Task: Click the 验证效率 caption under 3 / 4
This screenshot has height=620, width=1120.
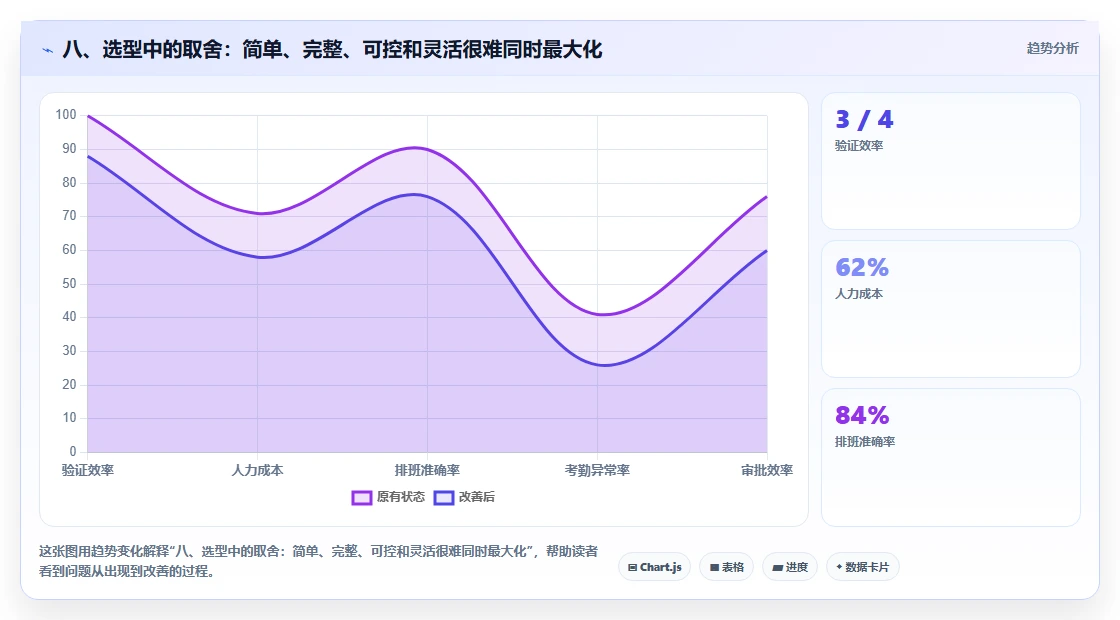Action: pyautogui.click(x=859, y=146)
